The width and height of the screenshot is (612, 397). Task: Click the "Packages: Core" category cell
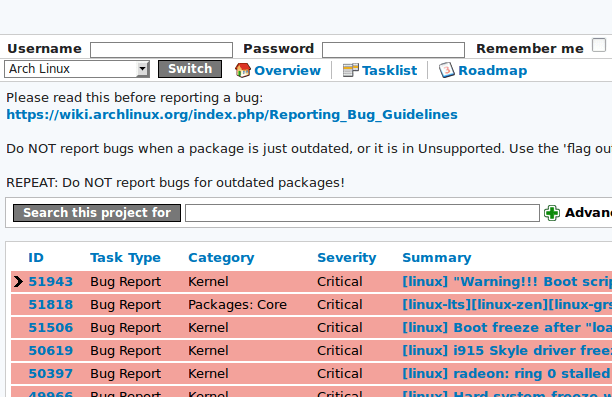point(237,305)
